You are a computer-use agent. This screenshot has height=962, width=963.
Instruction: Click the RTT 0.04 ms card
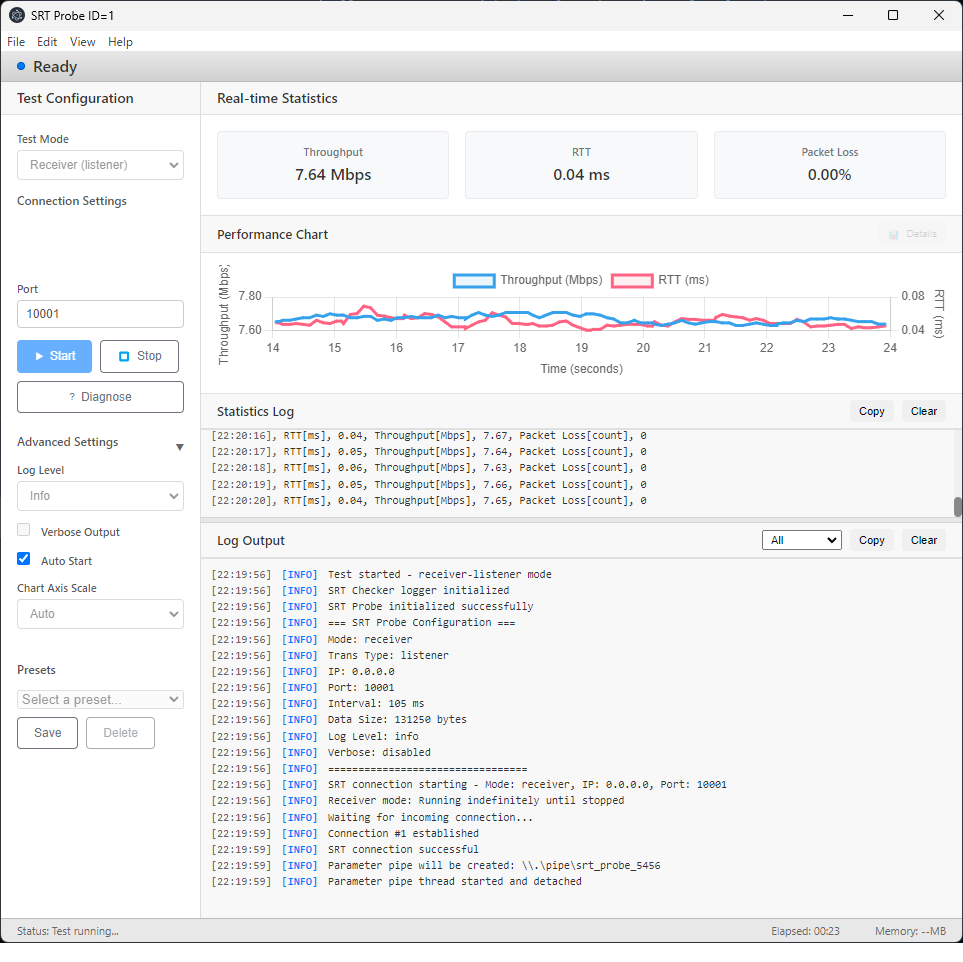click(581, 165)
